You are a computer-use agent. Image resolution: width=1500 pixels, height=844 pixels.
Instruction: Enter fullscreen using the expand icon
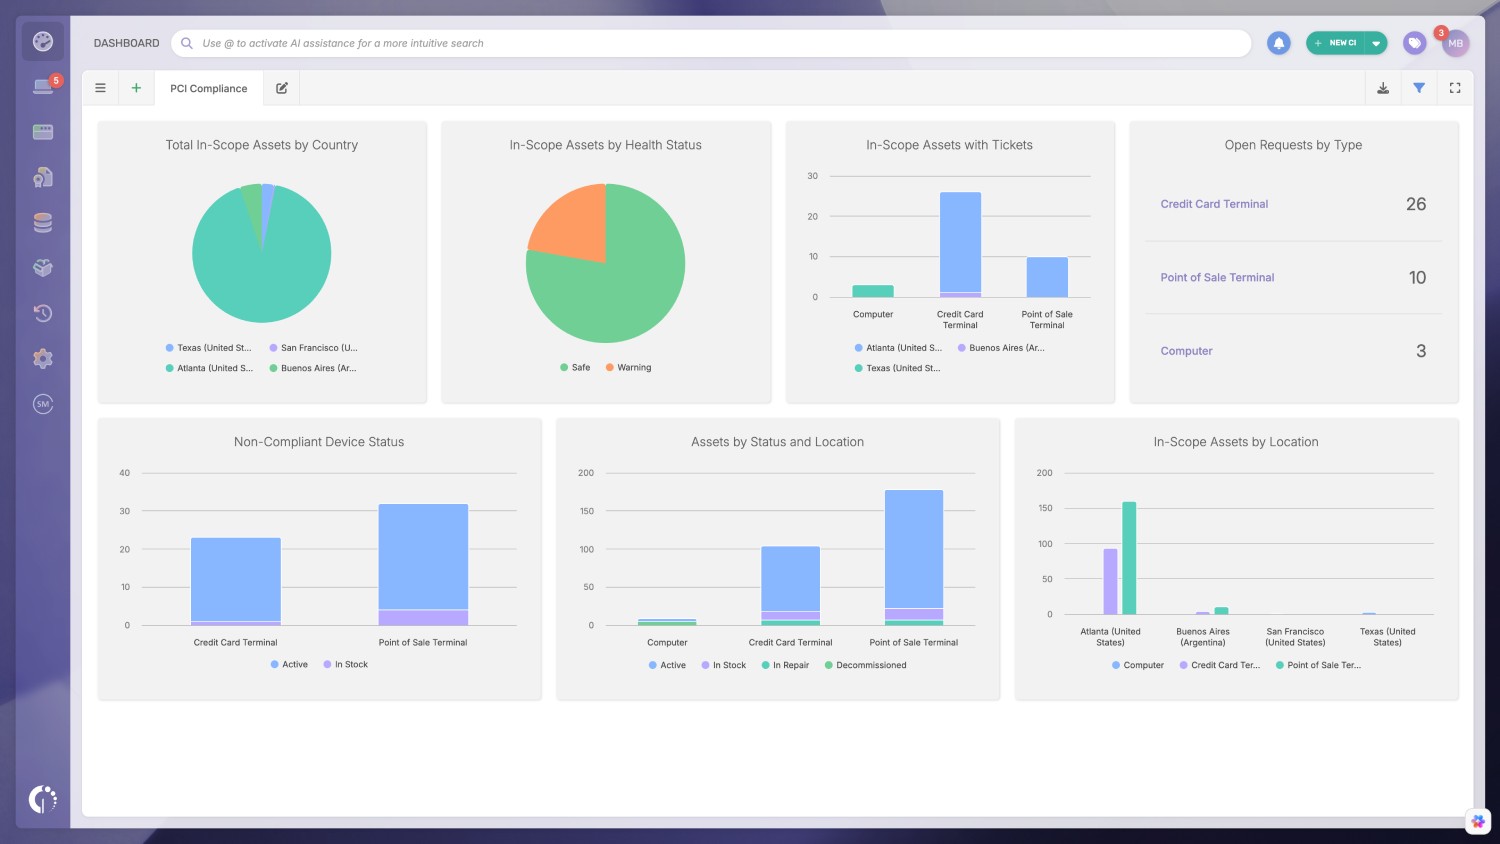pos(1455,87)
